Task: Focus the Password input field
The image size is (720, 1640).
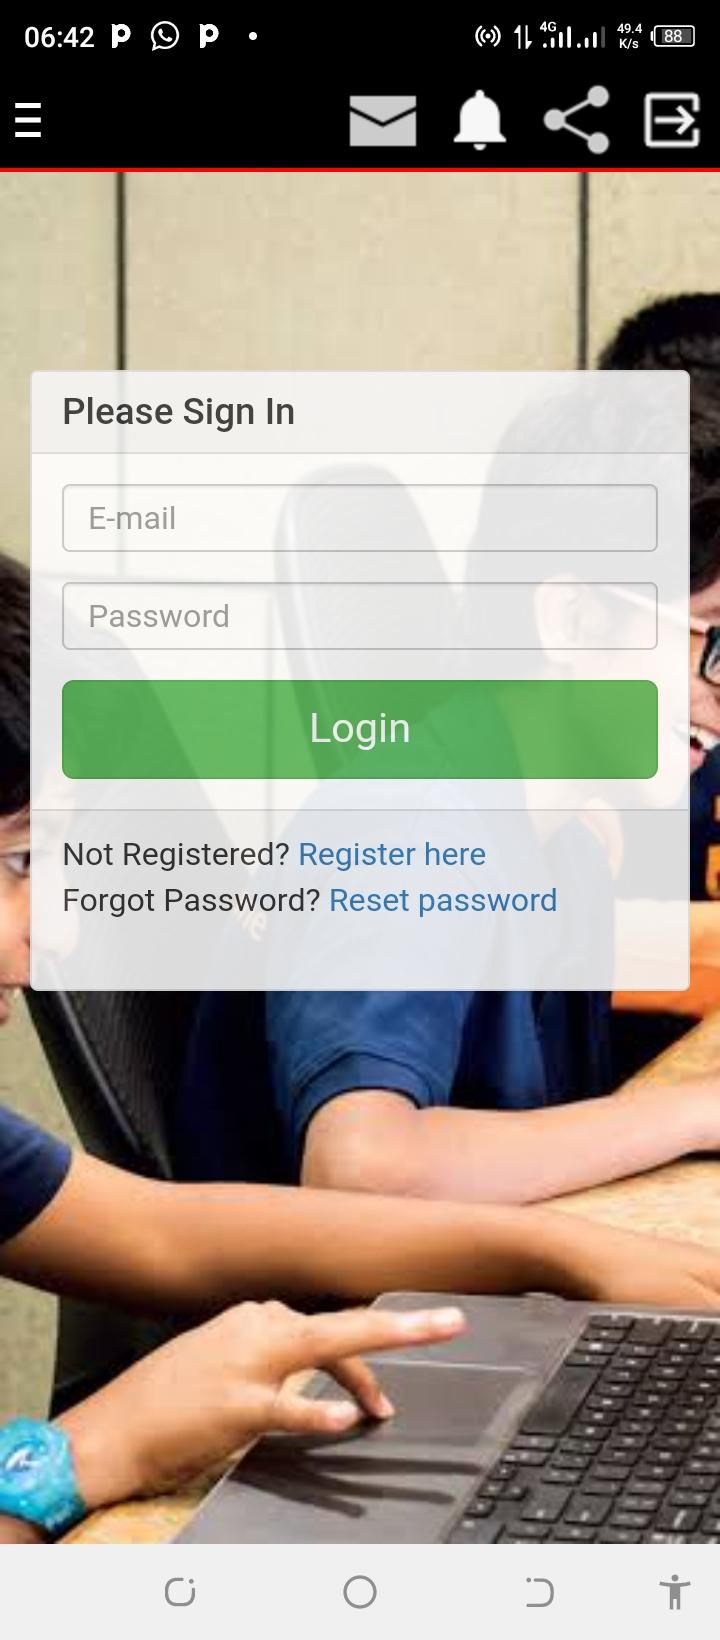Action: 360,616
